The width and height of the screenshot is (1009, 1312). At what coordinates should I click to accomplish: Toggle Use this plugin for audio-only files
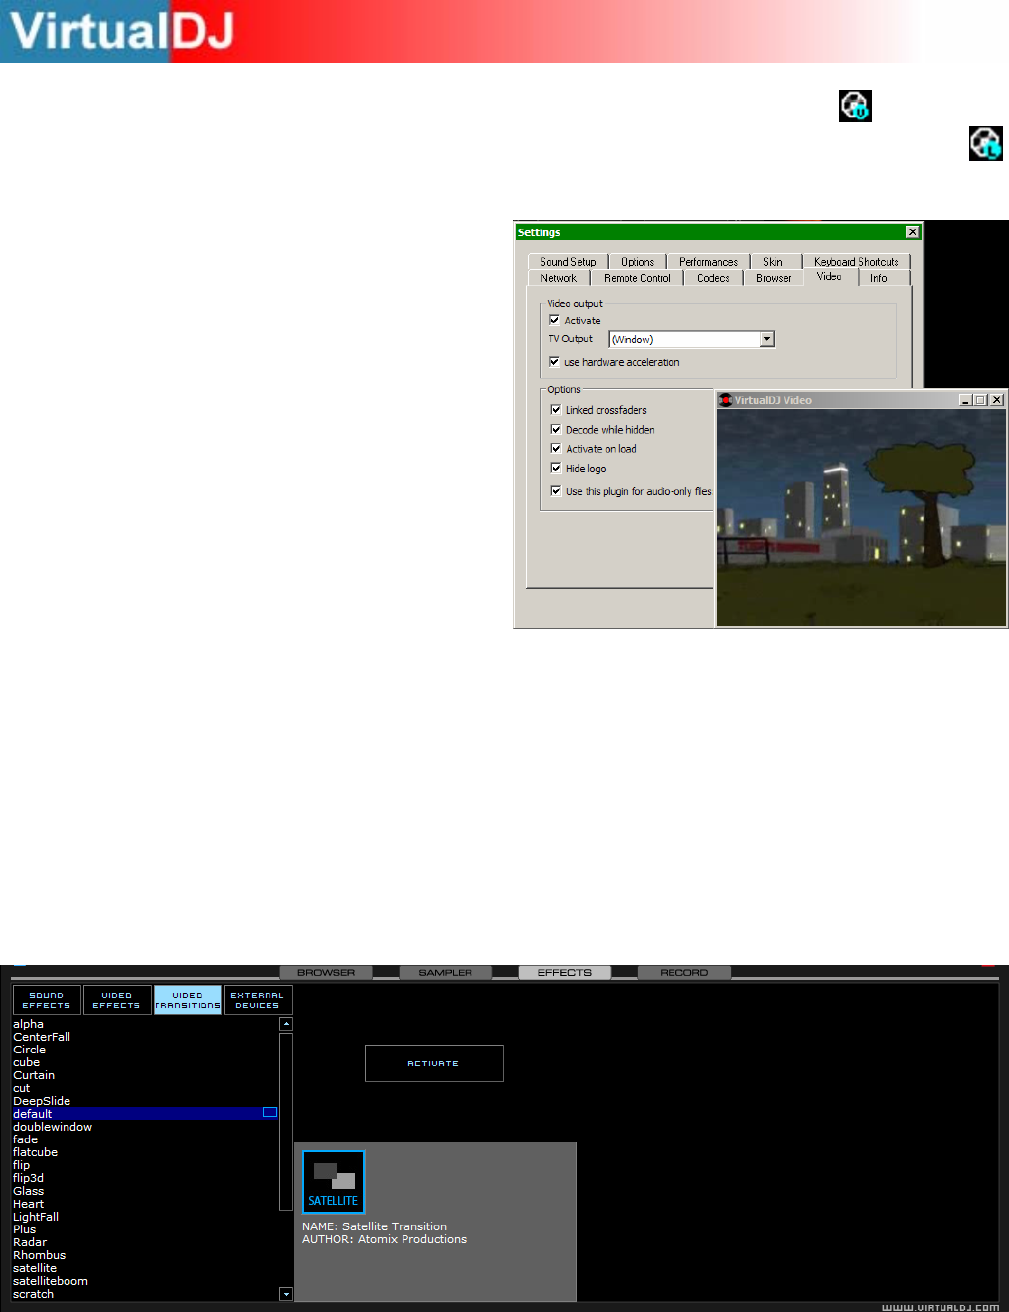pos(556,491)
